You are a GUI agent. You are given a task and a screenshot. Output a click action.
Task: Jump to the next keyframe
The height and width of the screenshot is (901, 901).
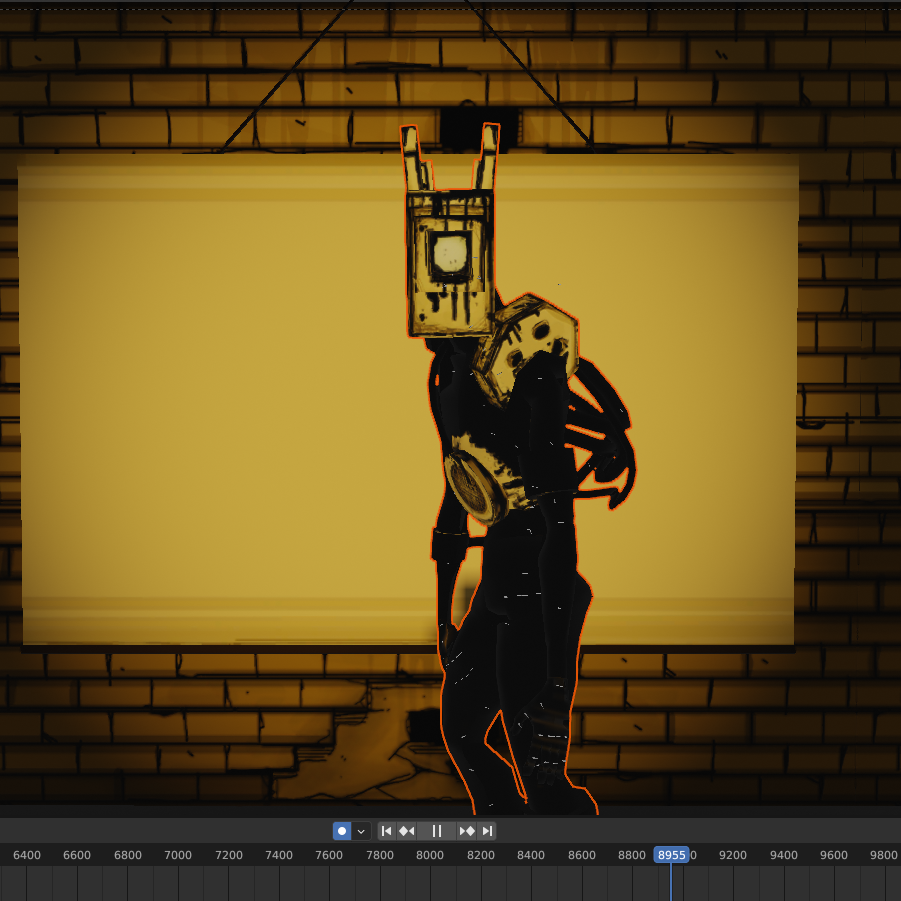click(x=467, y=831)
